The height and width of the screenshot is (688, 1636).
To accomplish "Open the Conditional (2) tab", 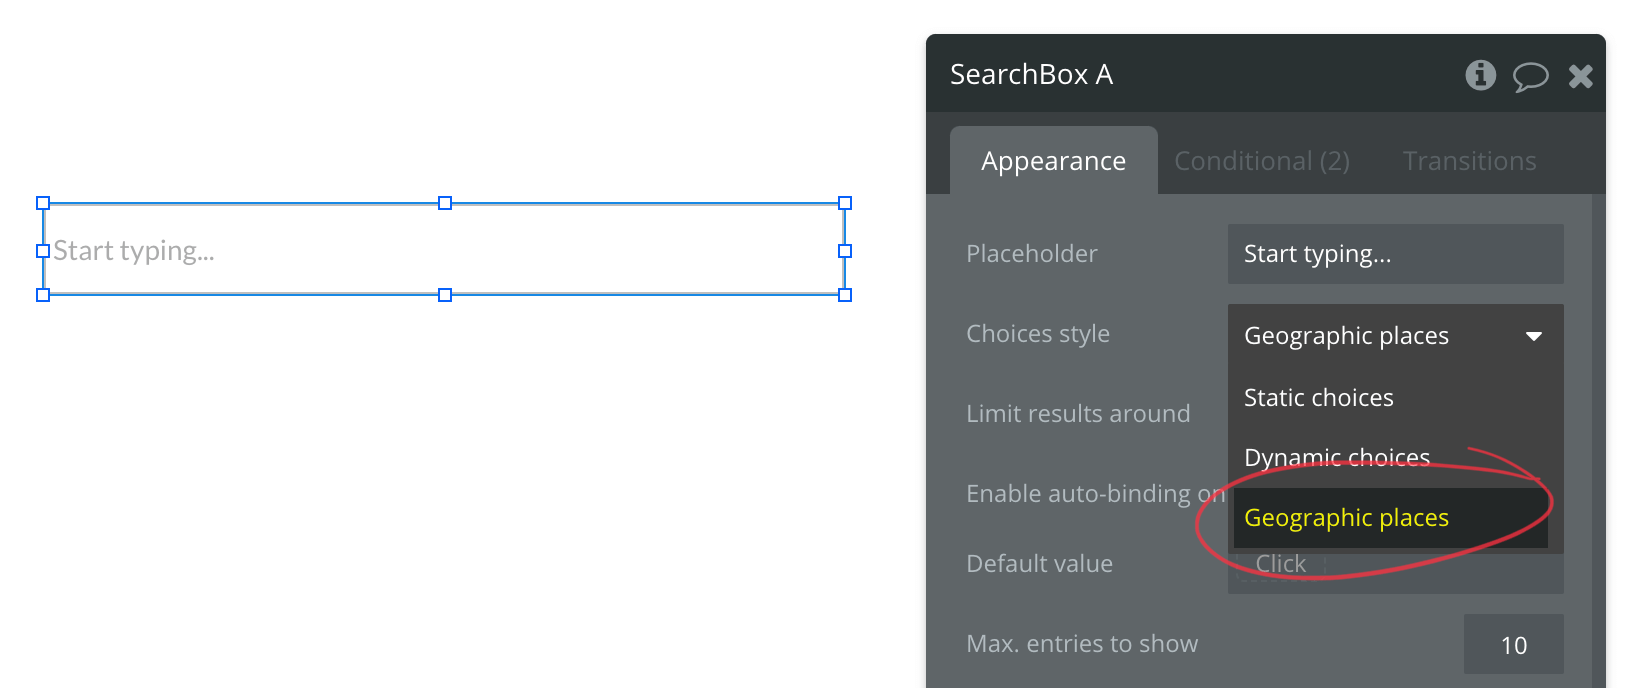I will coord(1261,161).
